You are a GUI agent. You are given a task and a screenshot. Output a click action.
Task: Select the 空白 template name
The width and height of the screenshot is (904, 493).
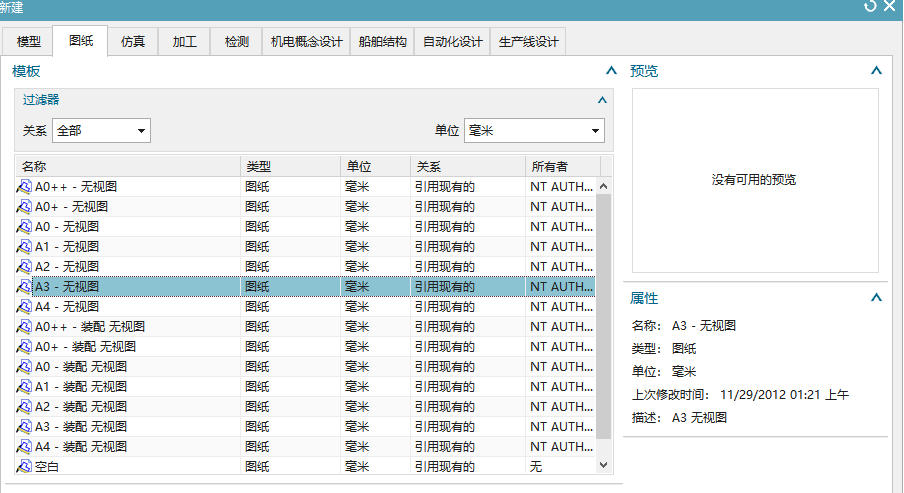pyautogui.click(x=47, y=466)
